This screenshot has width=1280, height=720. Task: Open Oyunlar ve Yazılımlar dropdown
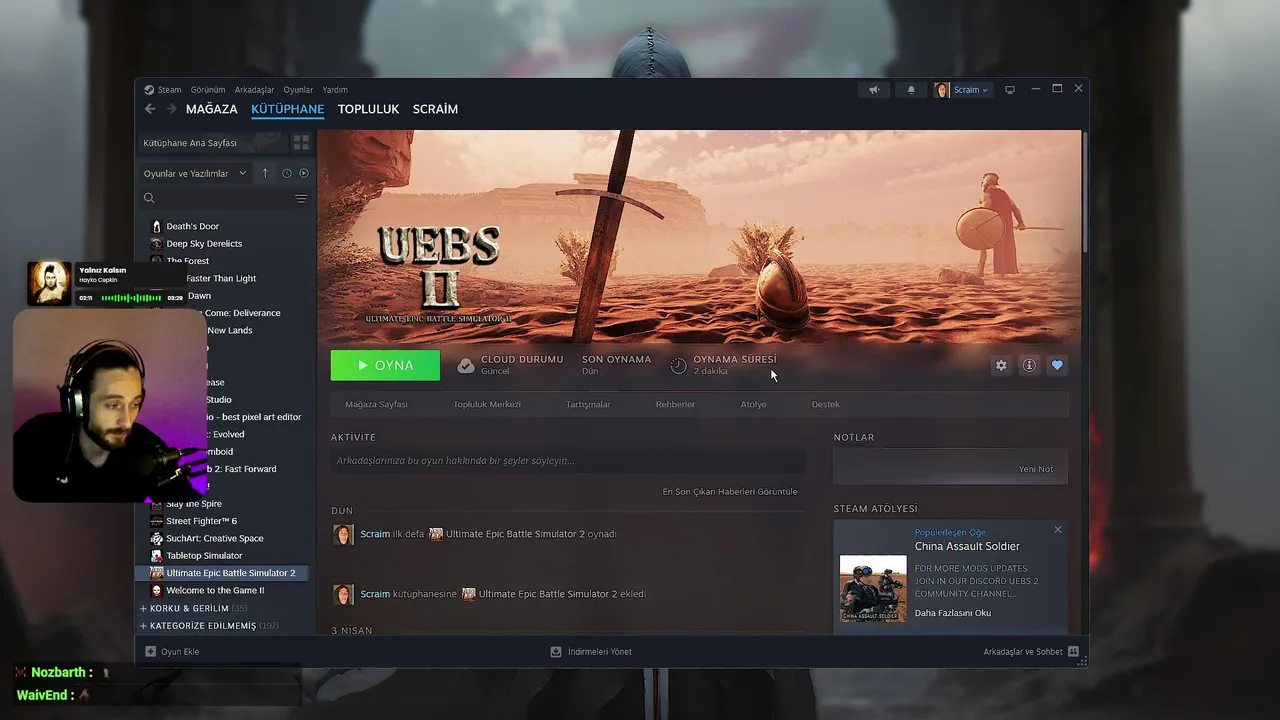194,173
